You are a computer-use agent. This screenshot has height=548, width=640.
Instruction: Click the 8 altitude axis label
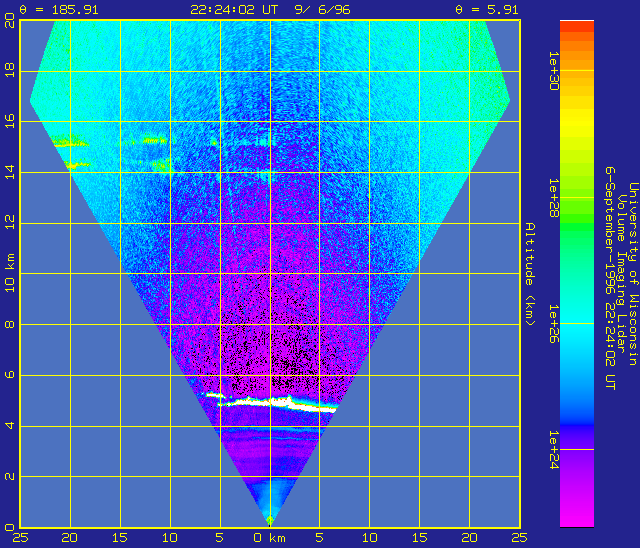[9, 324]
